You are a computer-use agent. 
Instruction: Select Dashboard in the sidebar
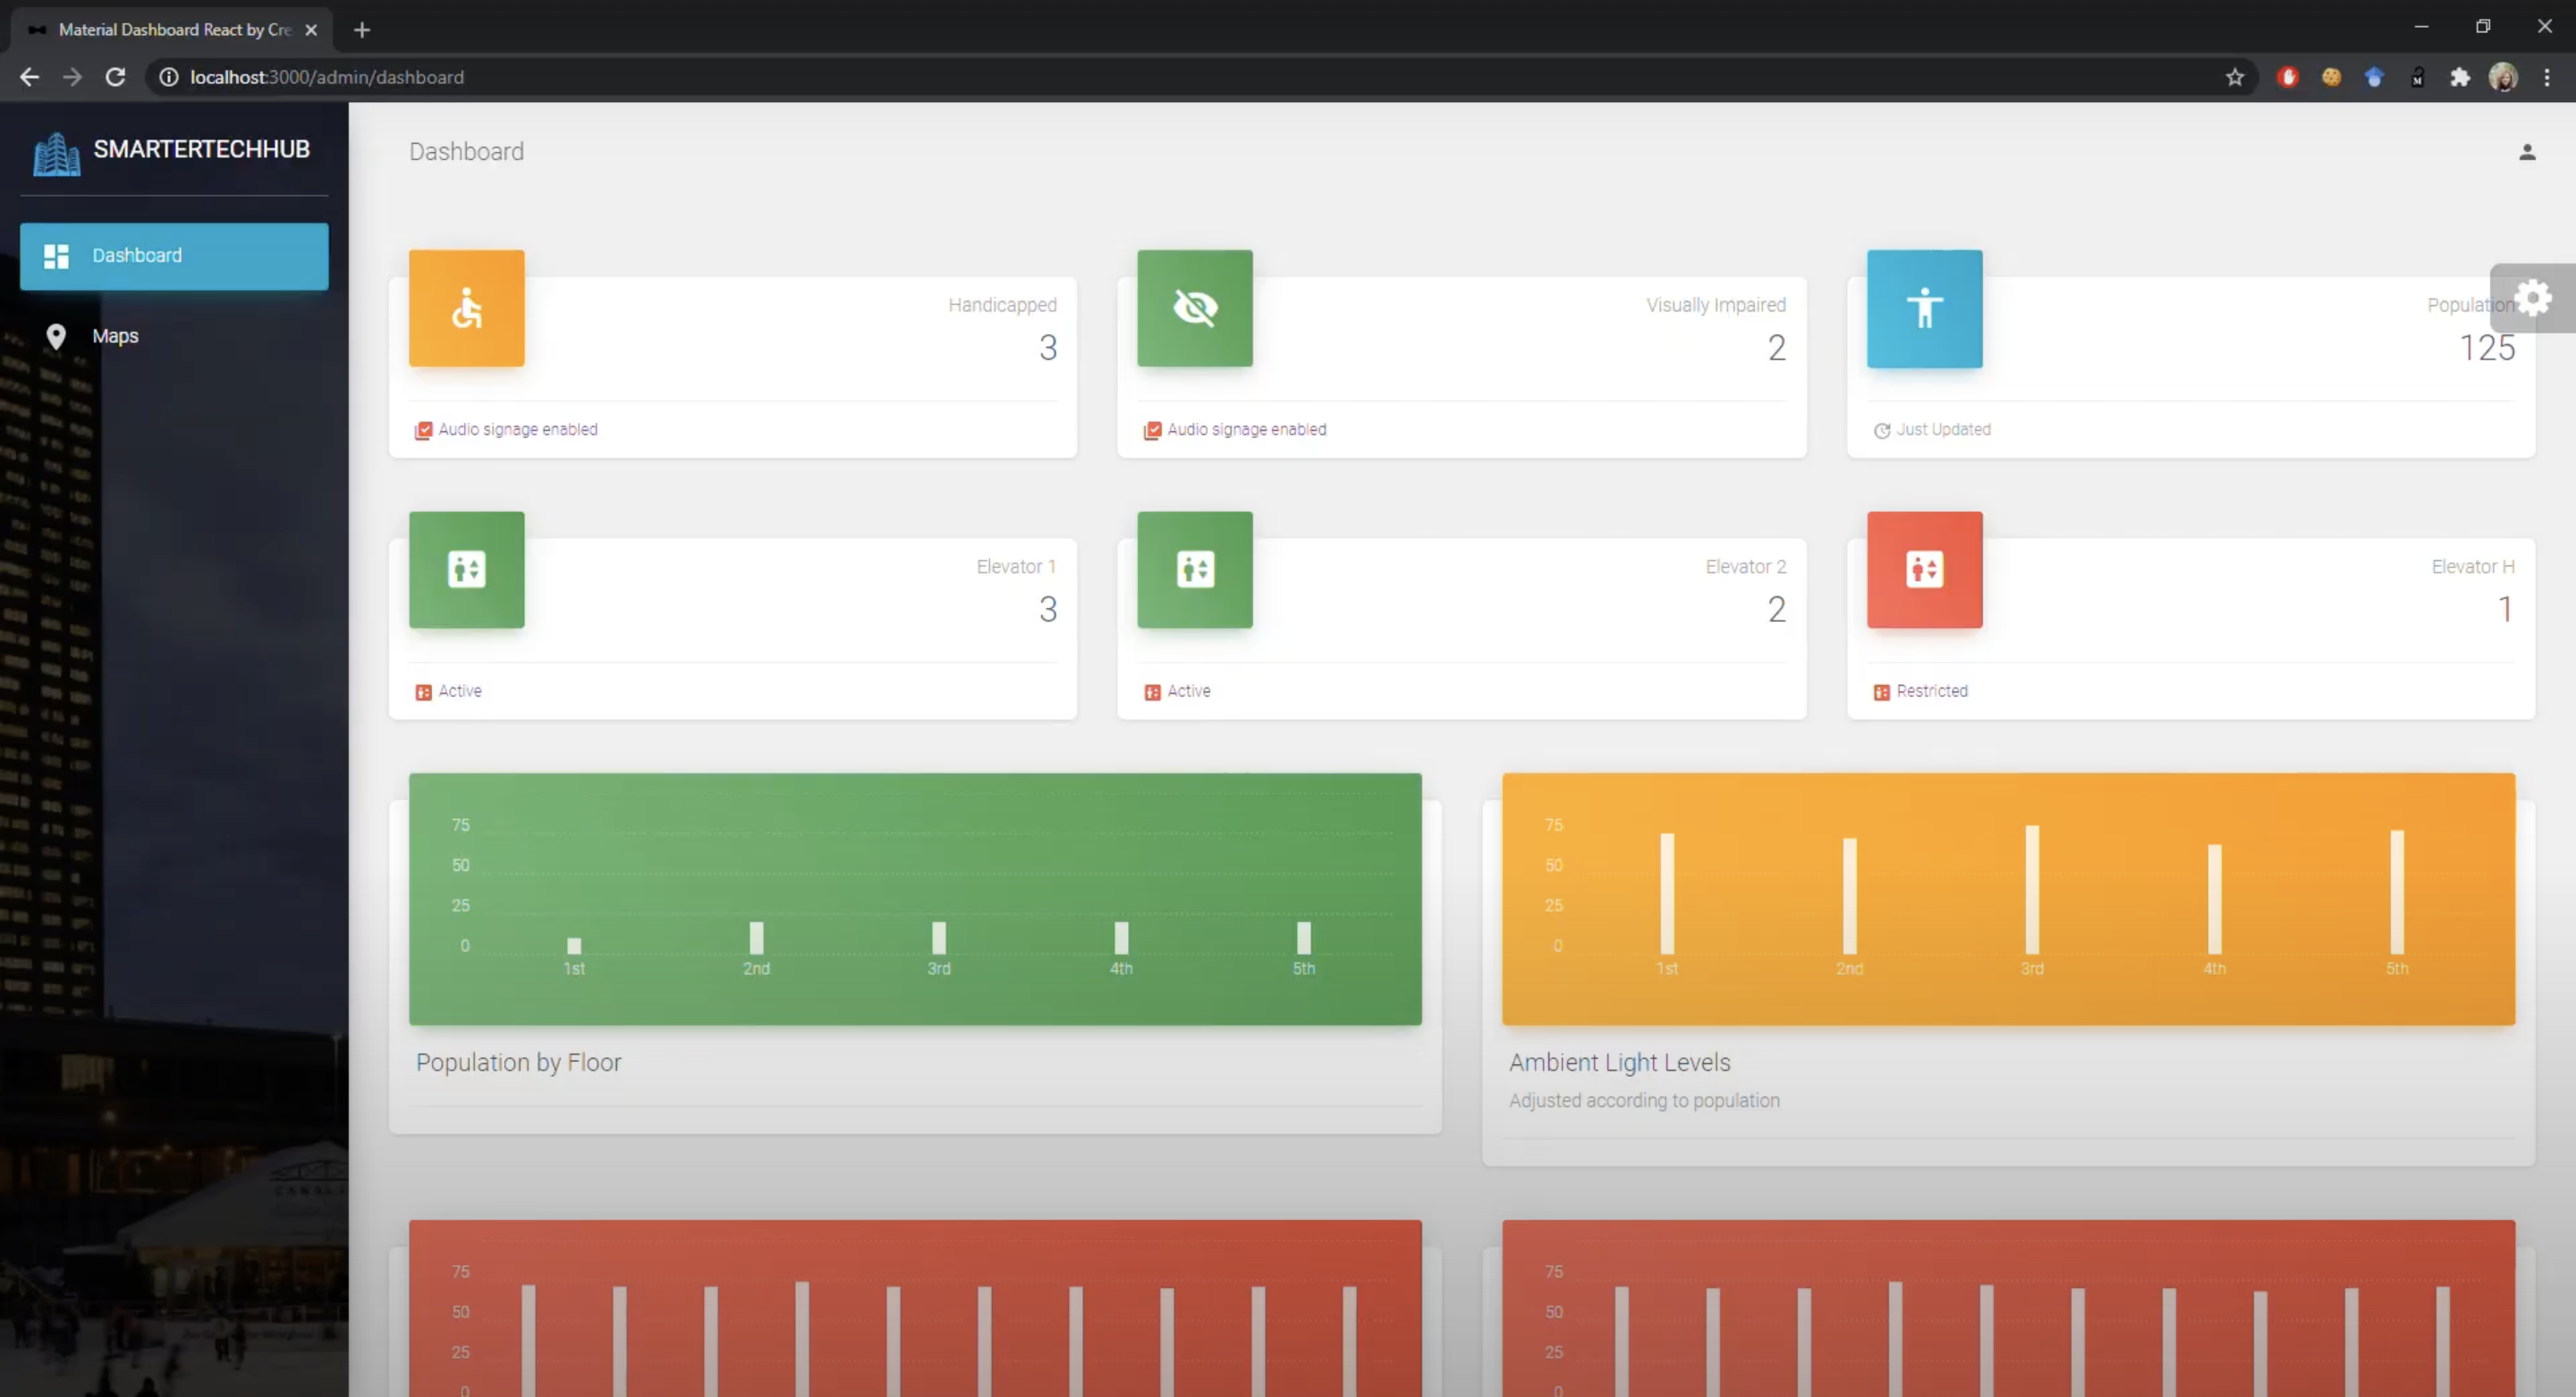coord(174,256)
